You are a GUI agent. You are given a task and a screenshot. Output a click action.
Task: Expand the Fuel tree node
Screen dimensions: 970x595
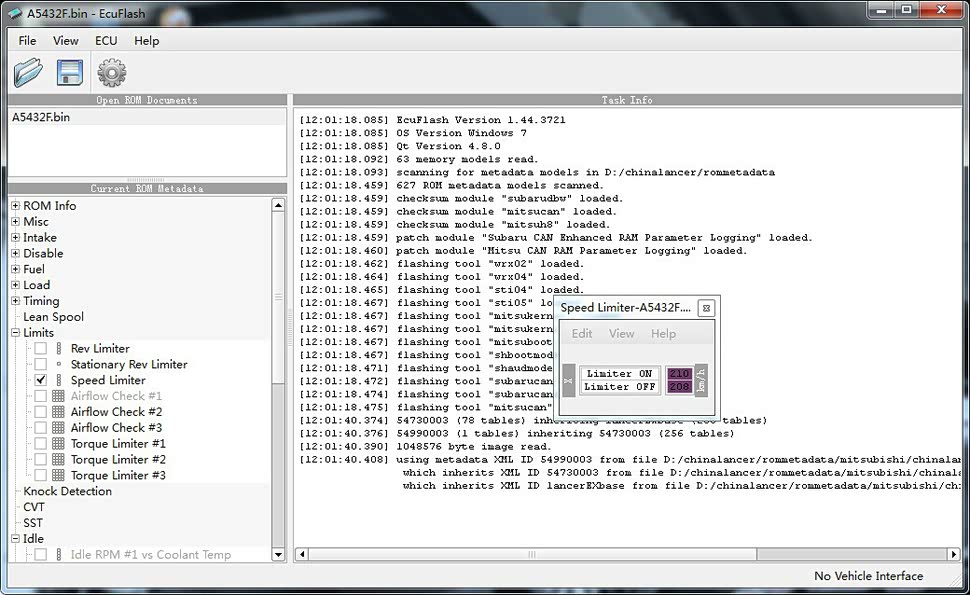coord(16,270)
